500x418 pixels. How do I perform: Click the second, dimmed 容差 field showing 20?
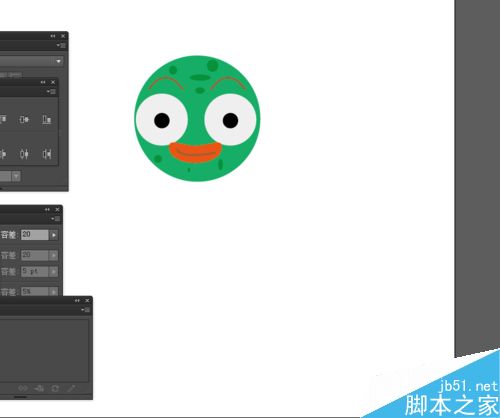pyautogui.click(x=35, y=255)
